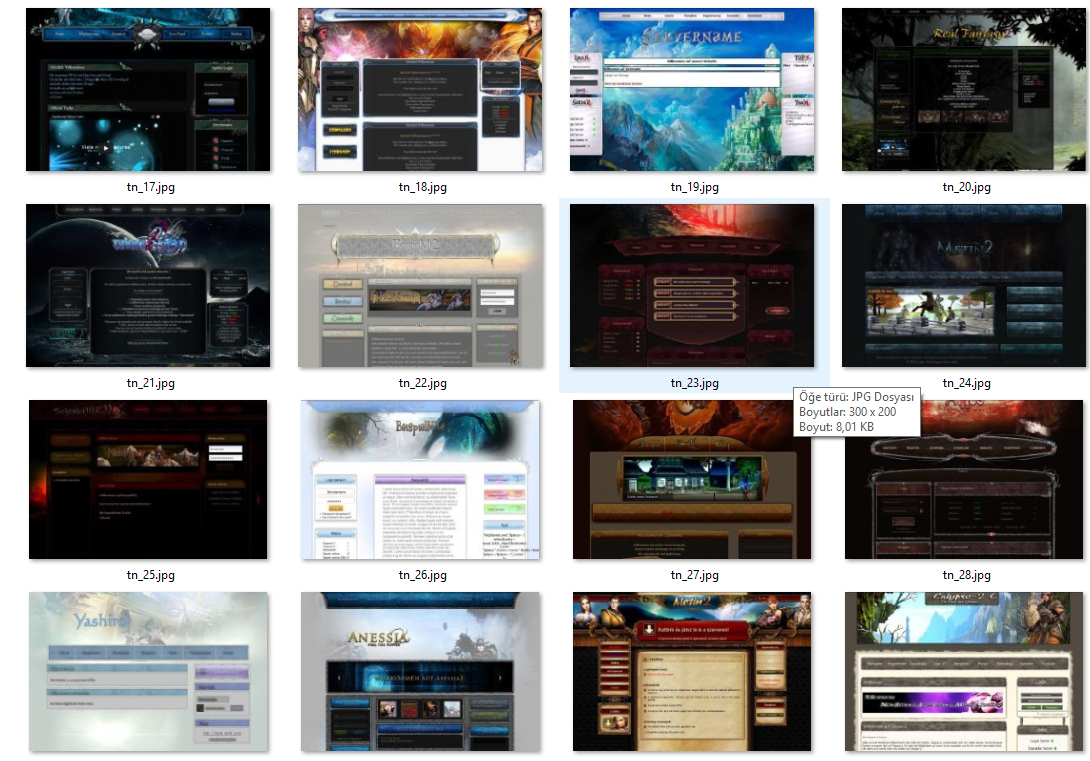
Task: Select the tn_21.jpg thumbnail image
Action: pyautogui.click(x=148, y=286)
